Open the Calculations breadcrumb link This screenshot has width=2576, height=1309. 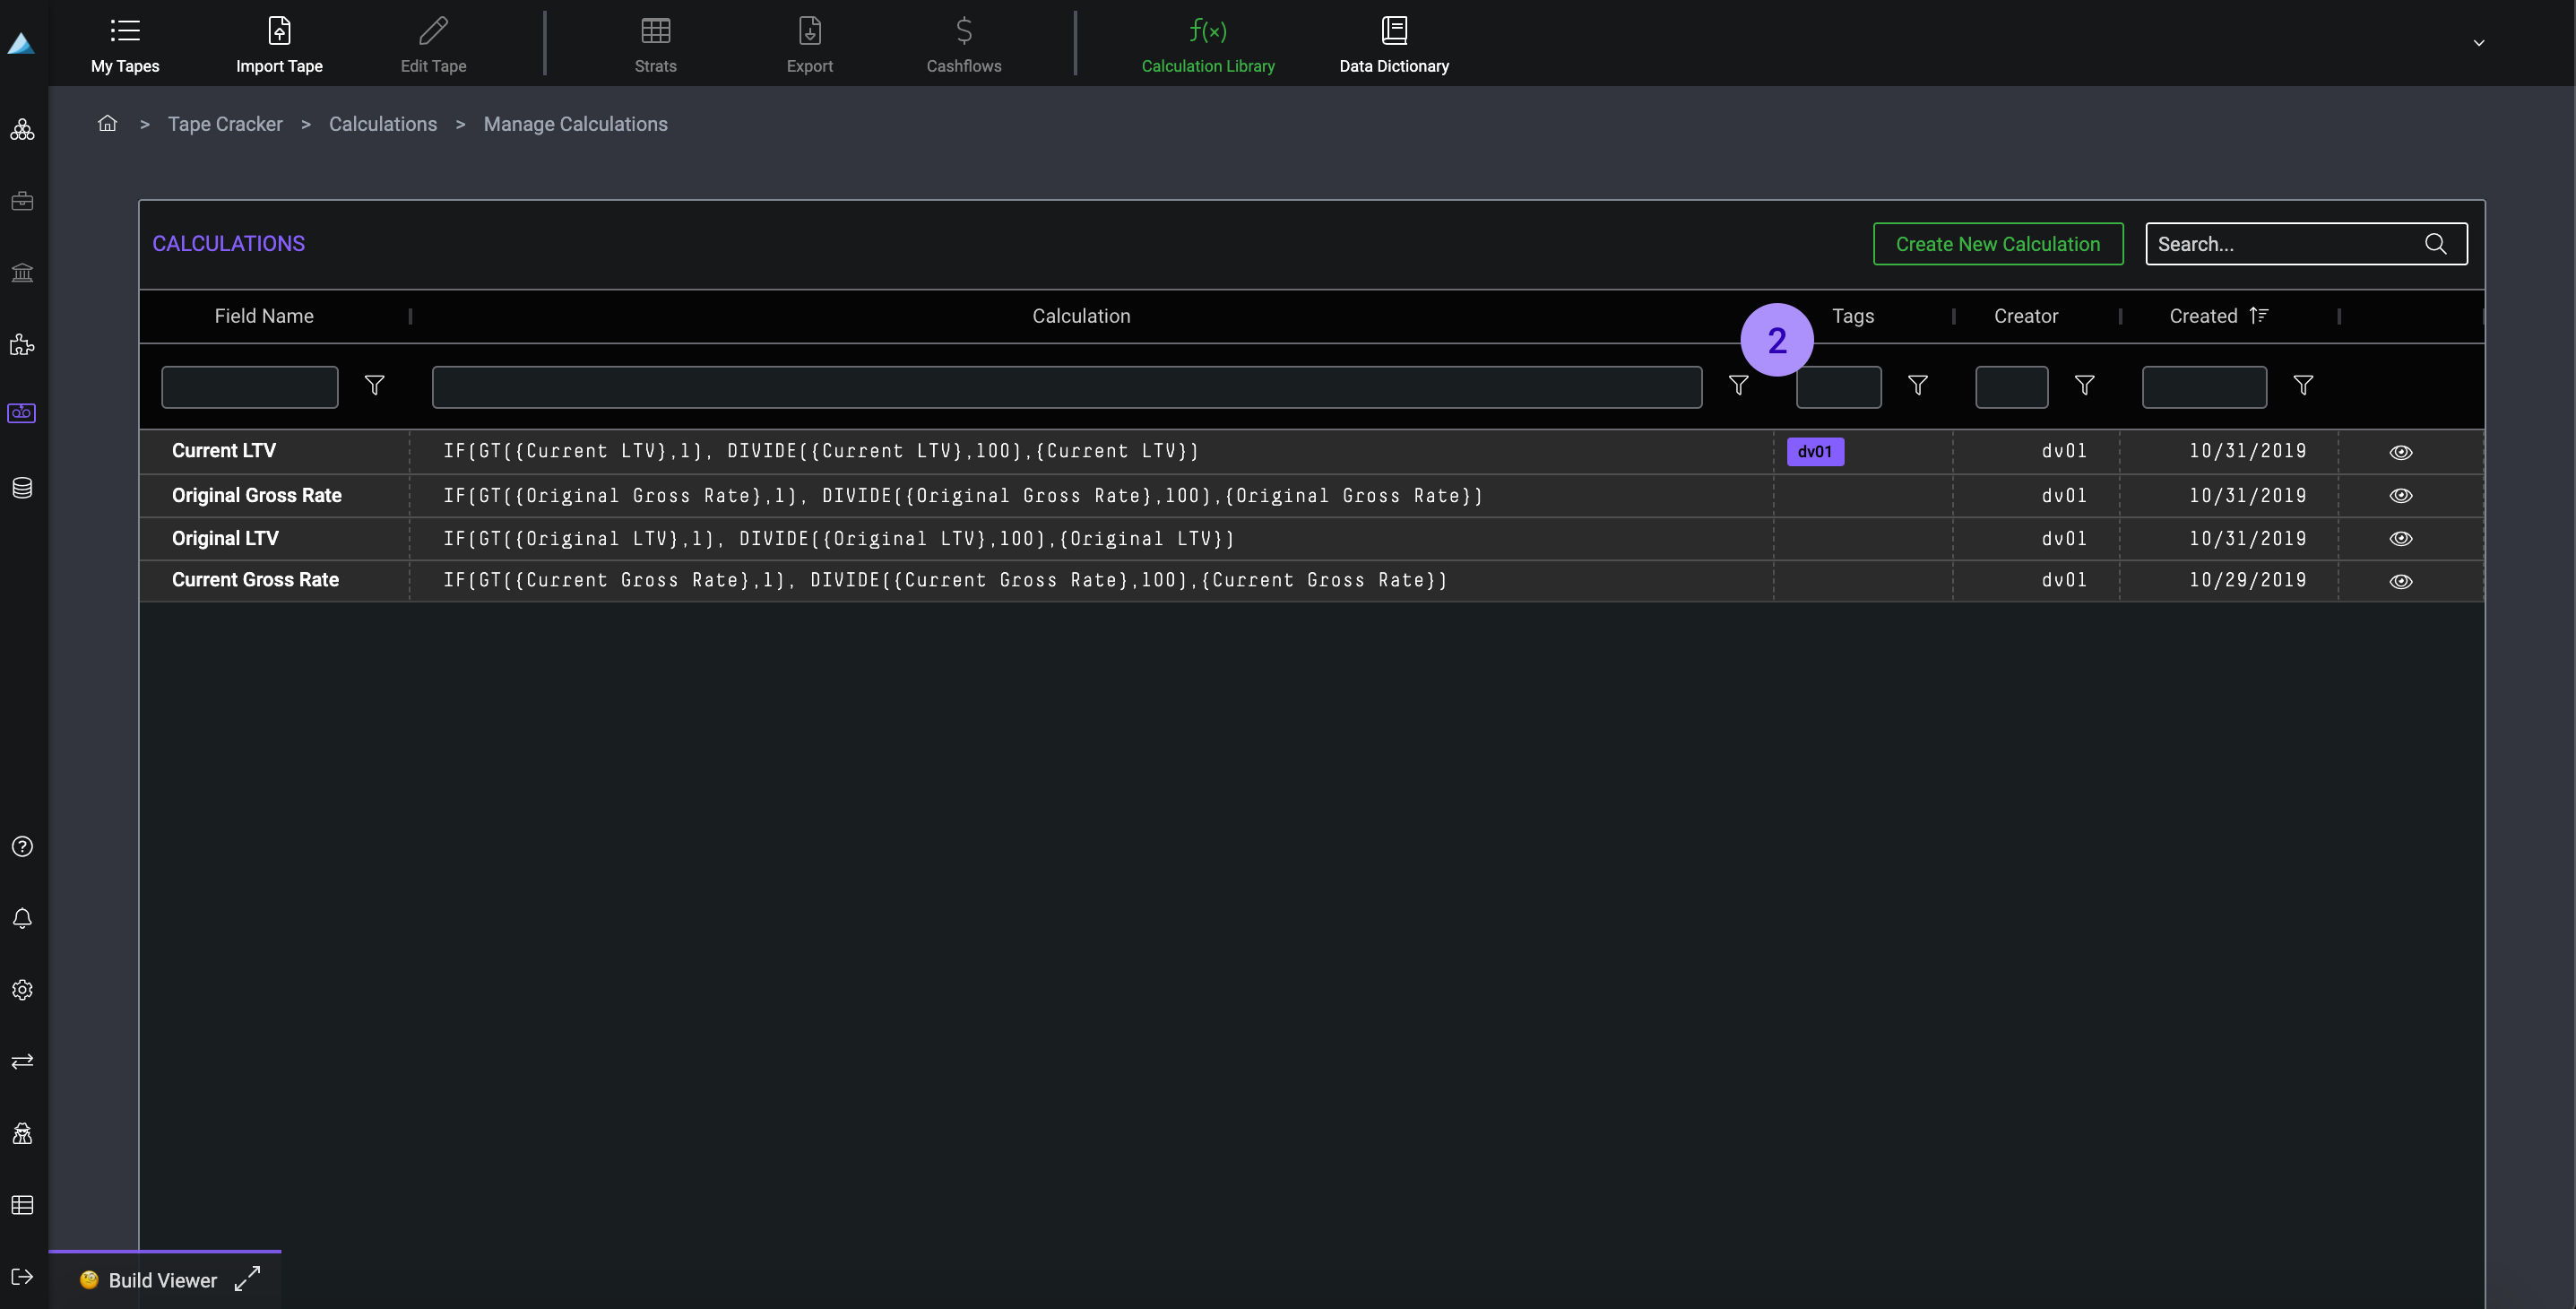(383, 124)
